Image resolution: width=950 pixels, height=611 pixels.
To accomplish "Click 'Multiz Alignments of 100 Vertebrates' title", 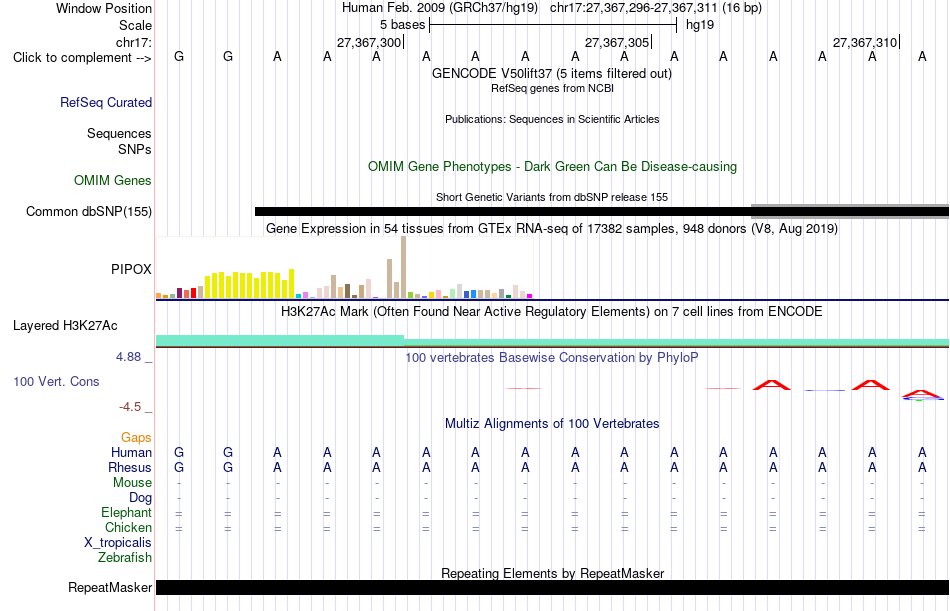I will [x=552, y=424].
